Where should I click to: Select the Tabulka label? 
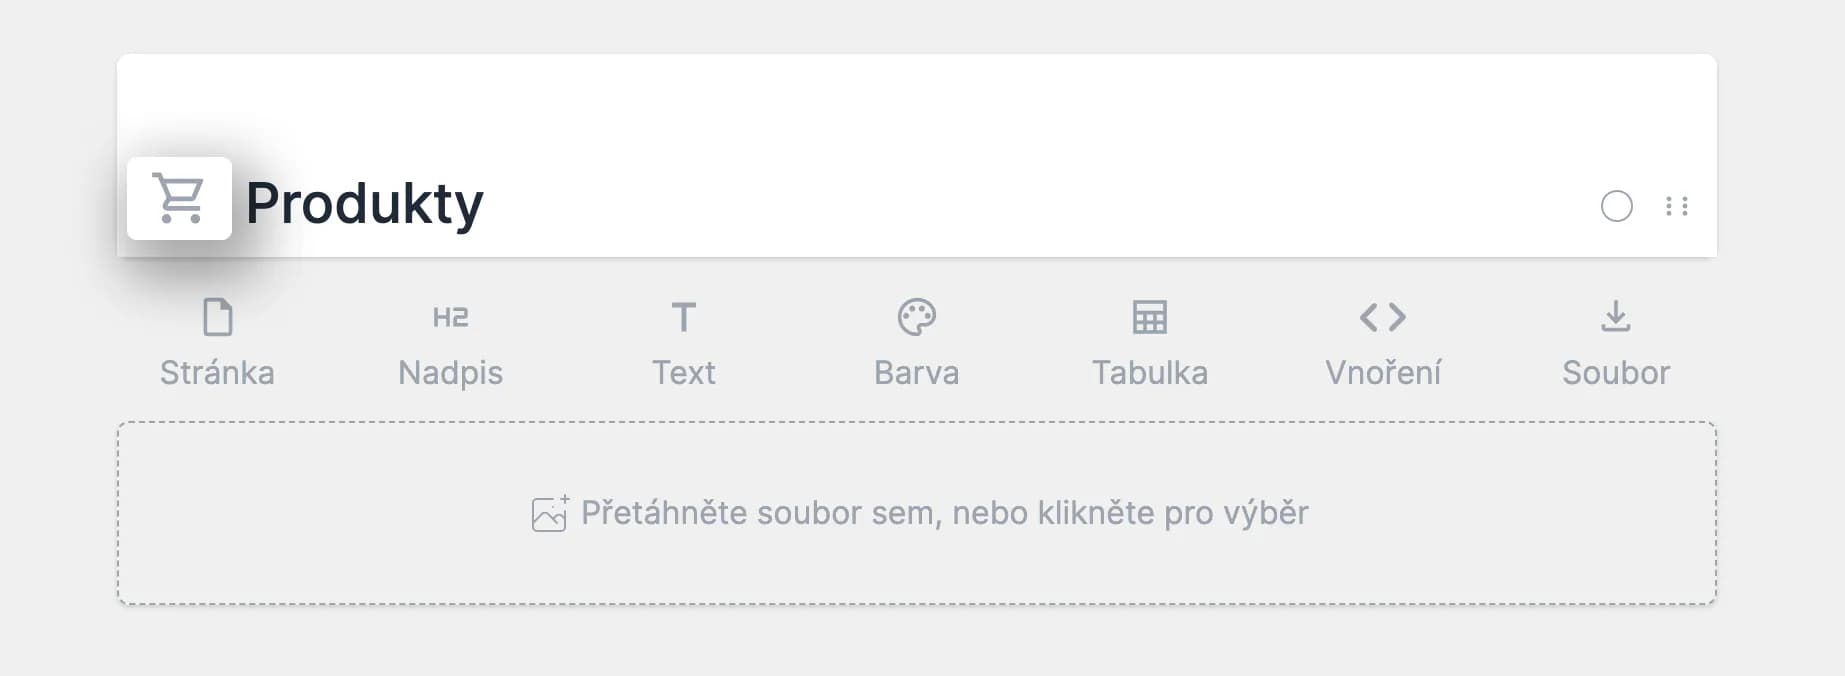pyautogui.click(x=1149, y=373)
